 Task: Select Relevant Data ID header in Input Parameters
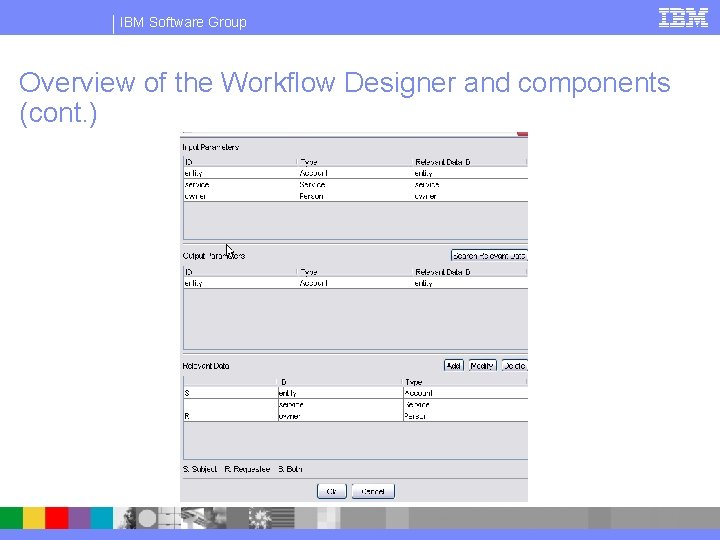pos(470,162)
